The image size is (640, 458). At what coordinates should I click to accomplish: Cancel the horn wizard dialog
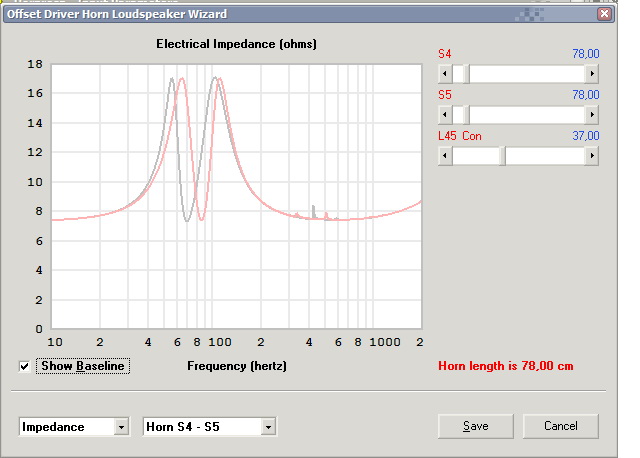[x=560, y=426]
